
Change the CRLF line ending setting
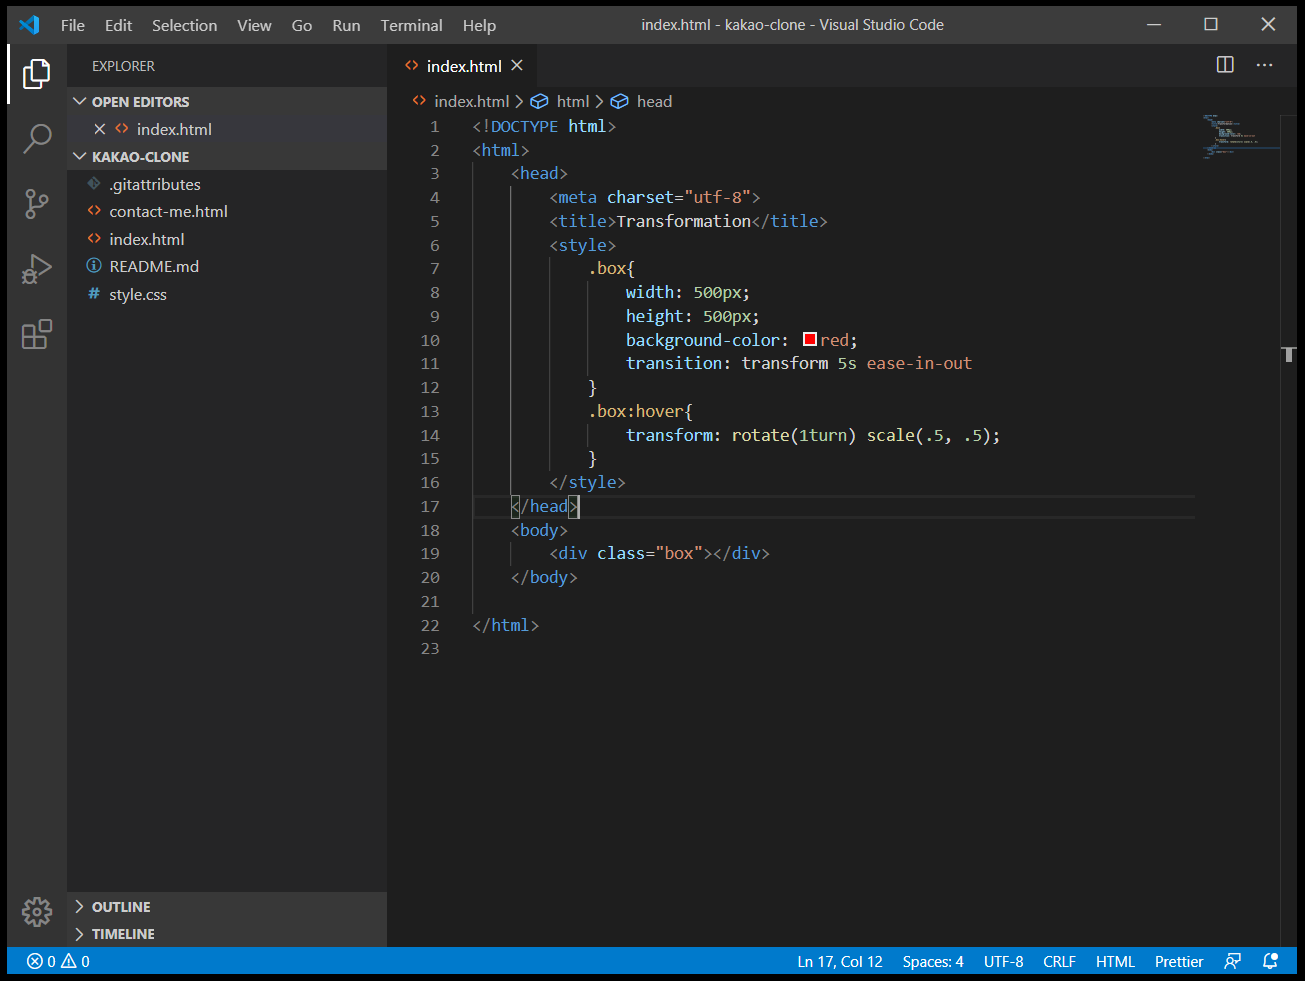point(1059,961)
